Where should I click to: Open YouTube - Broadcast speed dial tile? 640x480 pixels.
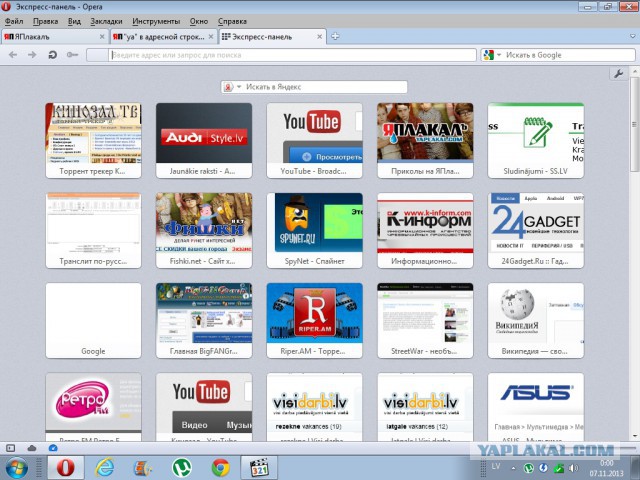click(x=314, y=140)
